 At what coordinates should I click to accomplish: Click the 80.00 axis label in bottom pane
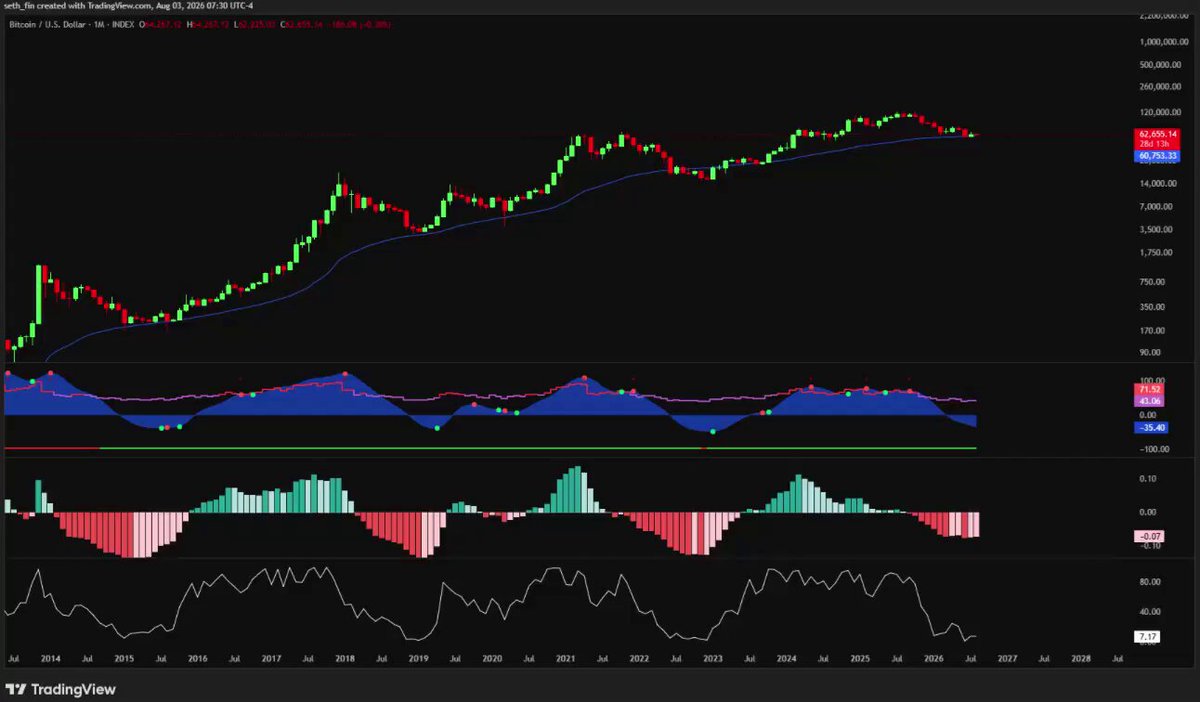(1148, 582)
